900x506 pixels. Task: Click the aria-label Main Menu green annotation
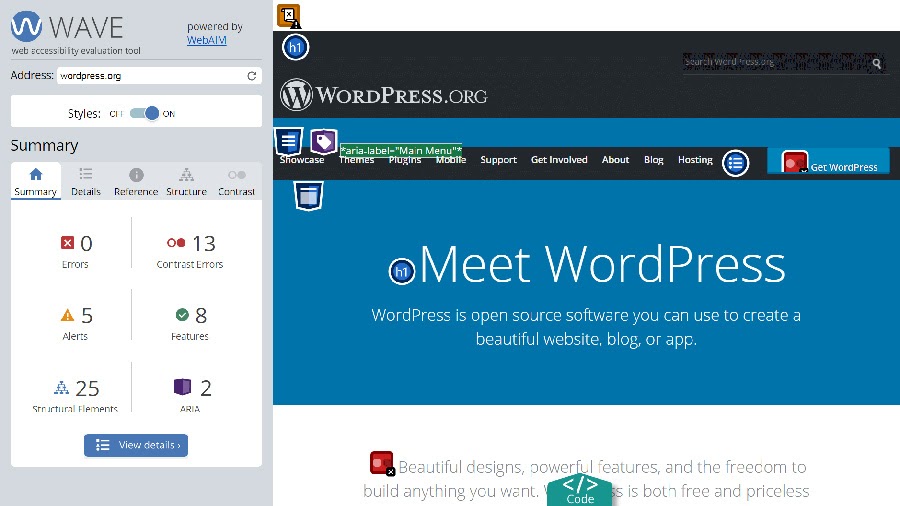click(x=401, y=150)
